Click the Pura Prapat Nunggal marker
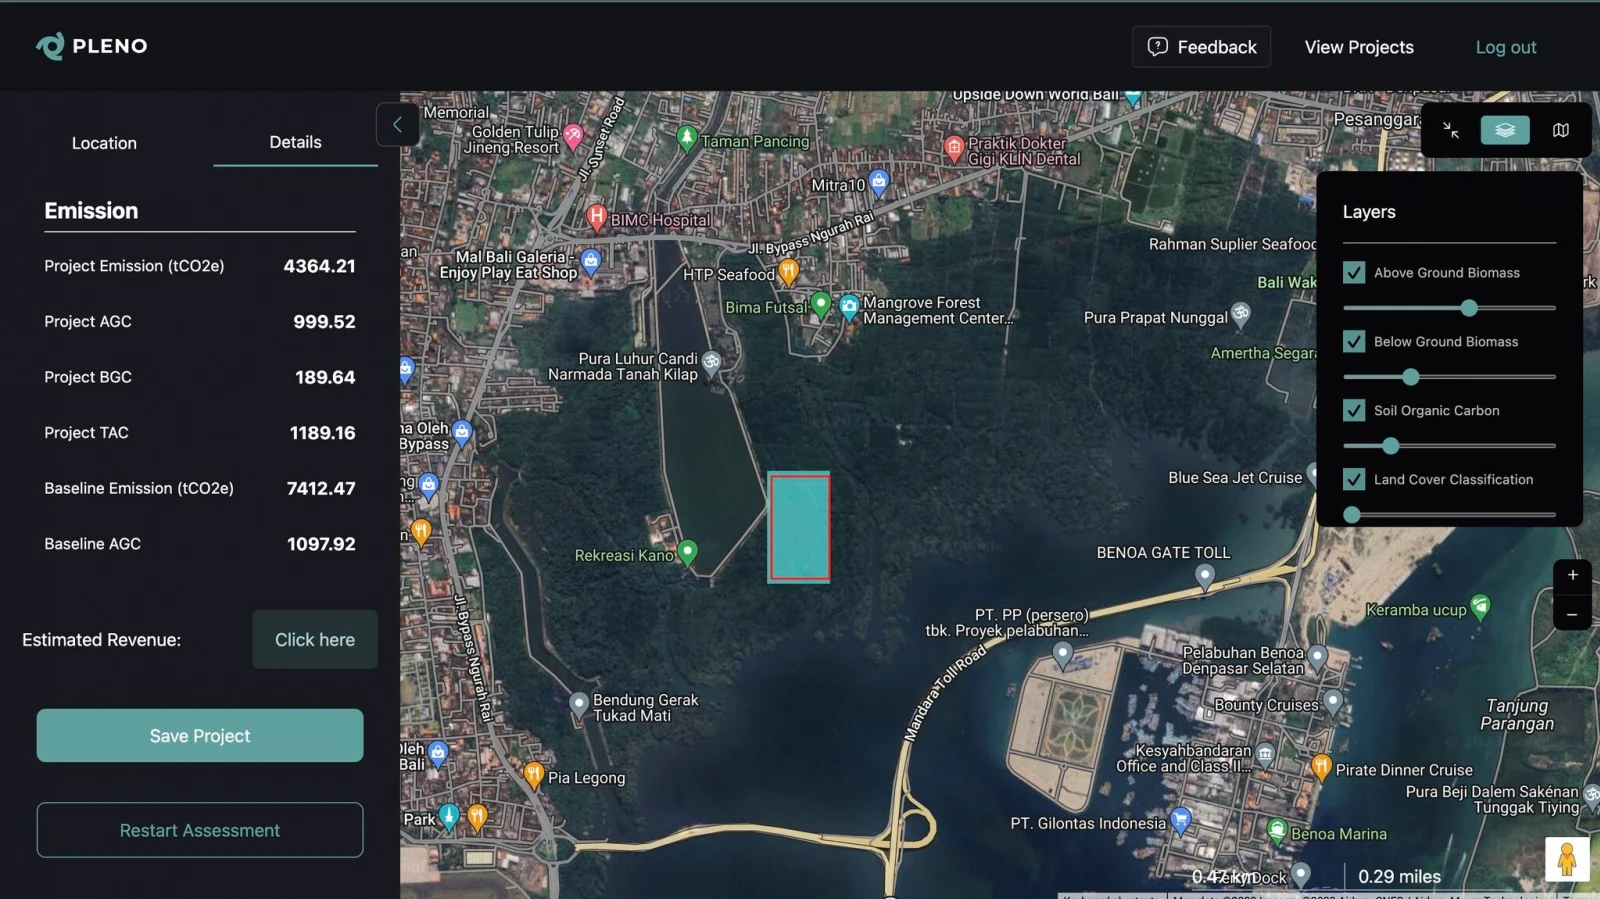1600x899 pixels. [1241, 314]
